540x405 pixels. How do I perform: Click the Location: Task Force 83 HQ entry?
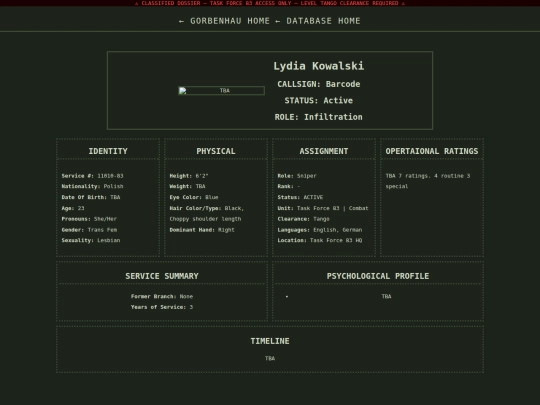pos(320,240)
